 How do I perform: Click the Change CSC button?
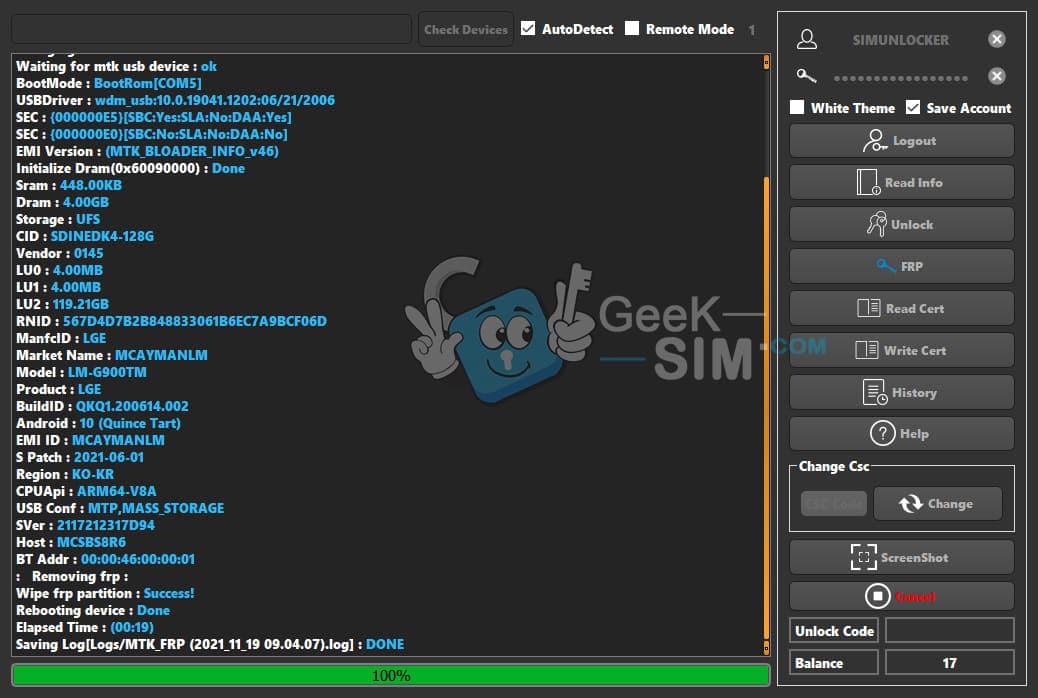pyautogui.click(x=937, y=503)
